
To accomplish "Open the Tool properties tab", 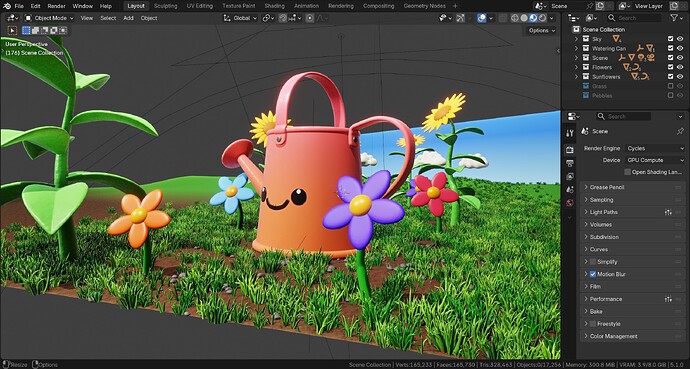I will 570,133.
